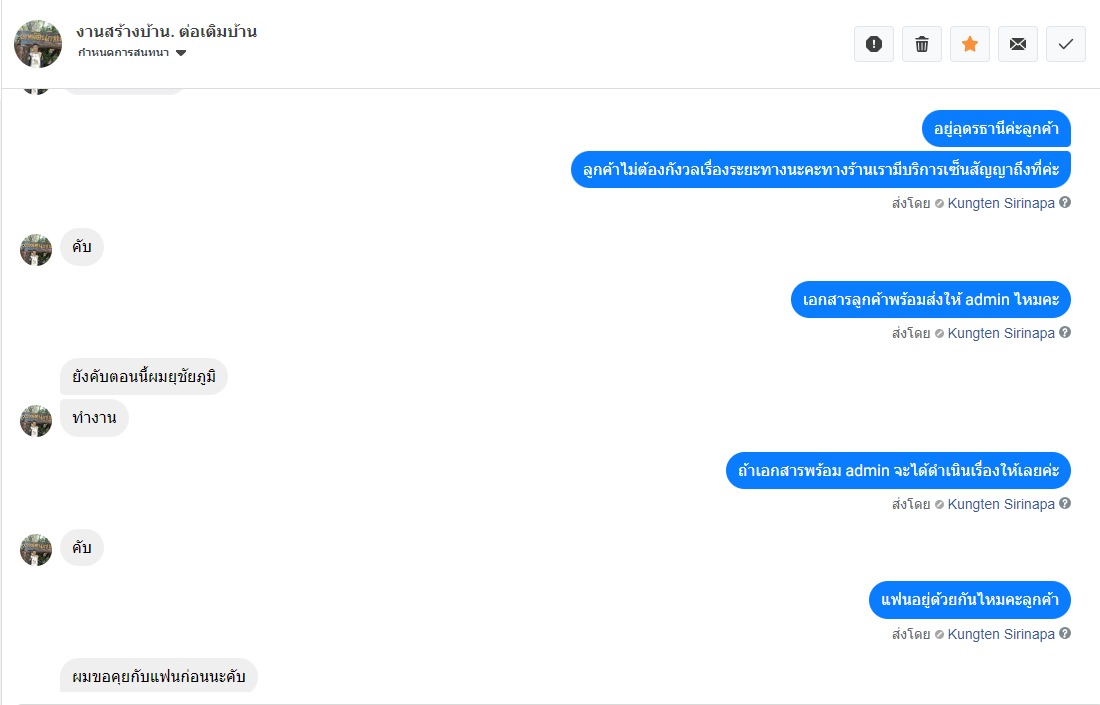Select the ยังคับตอนนี้ผมยุชัยภูมิ message bubble
1100x705 pixels.
[144, 377]
